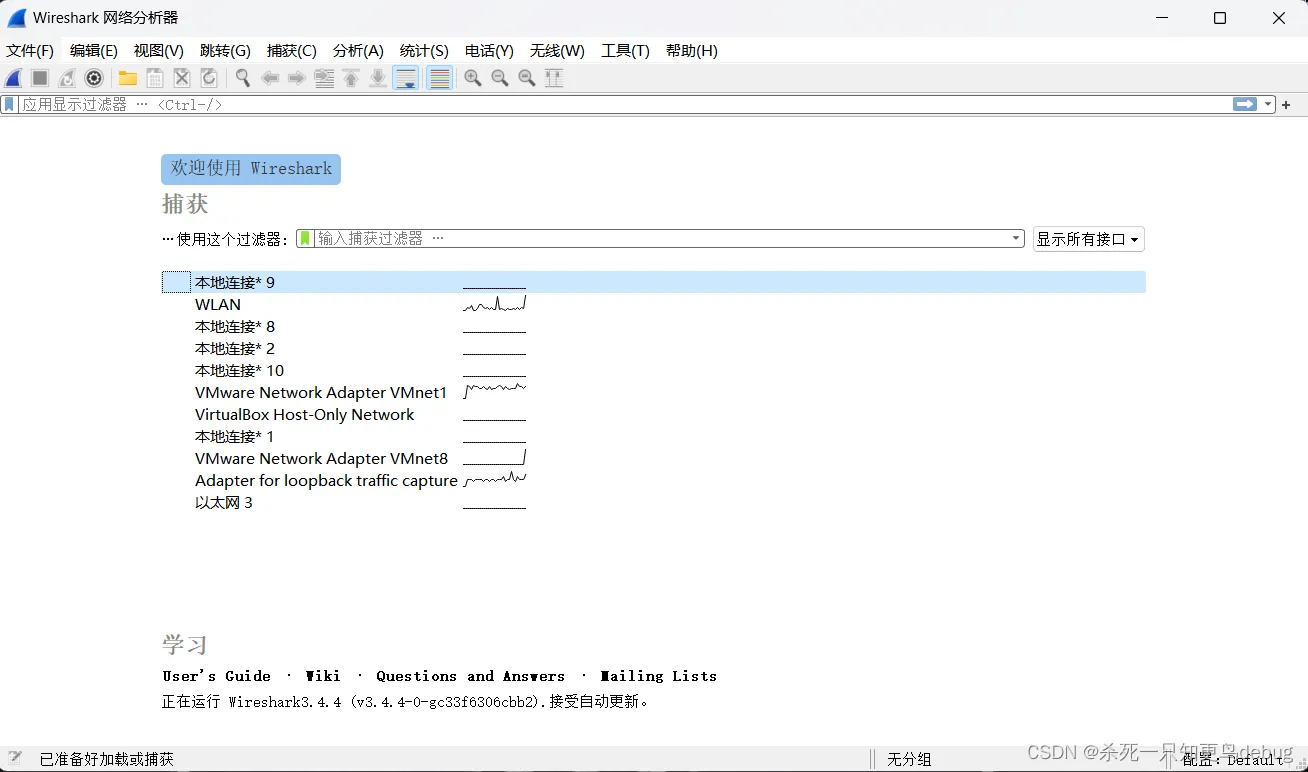Image resolution: width=1308 pixels, height=772 pixels.
Task: Open the 工具(T) menu
Action: (625, 51)
